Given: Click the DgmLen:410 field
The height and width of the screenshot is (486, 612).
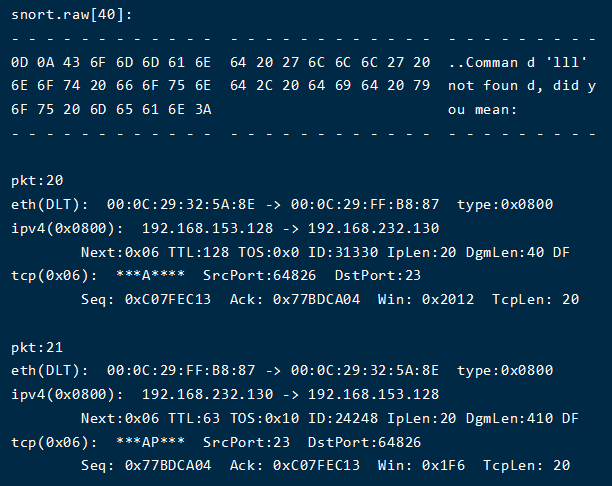Looking at the screenshot, I should tap(509, 418).
